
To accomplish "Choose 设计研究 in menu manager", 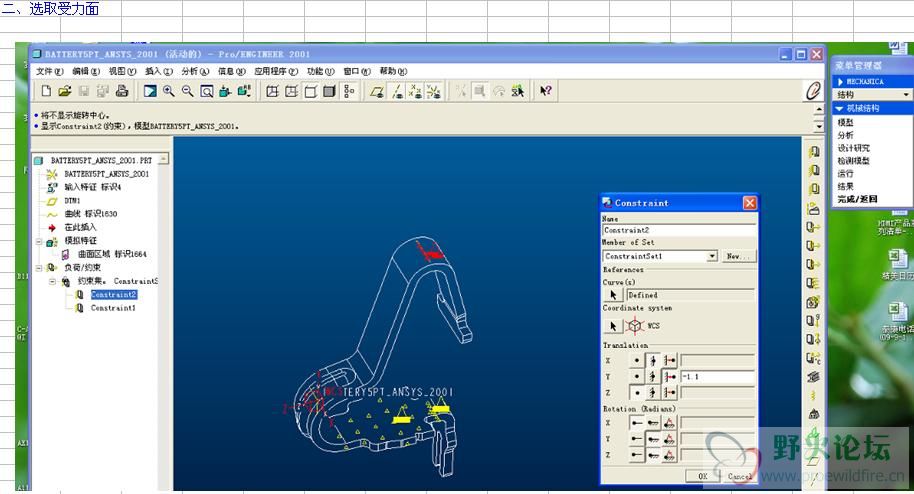I will pos(853,148).
